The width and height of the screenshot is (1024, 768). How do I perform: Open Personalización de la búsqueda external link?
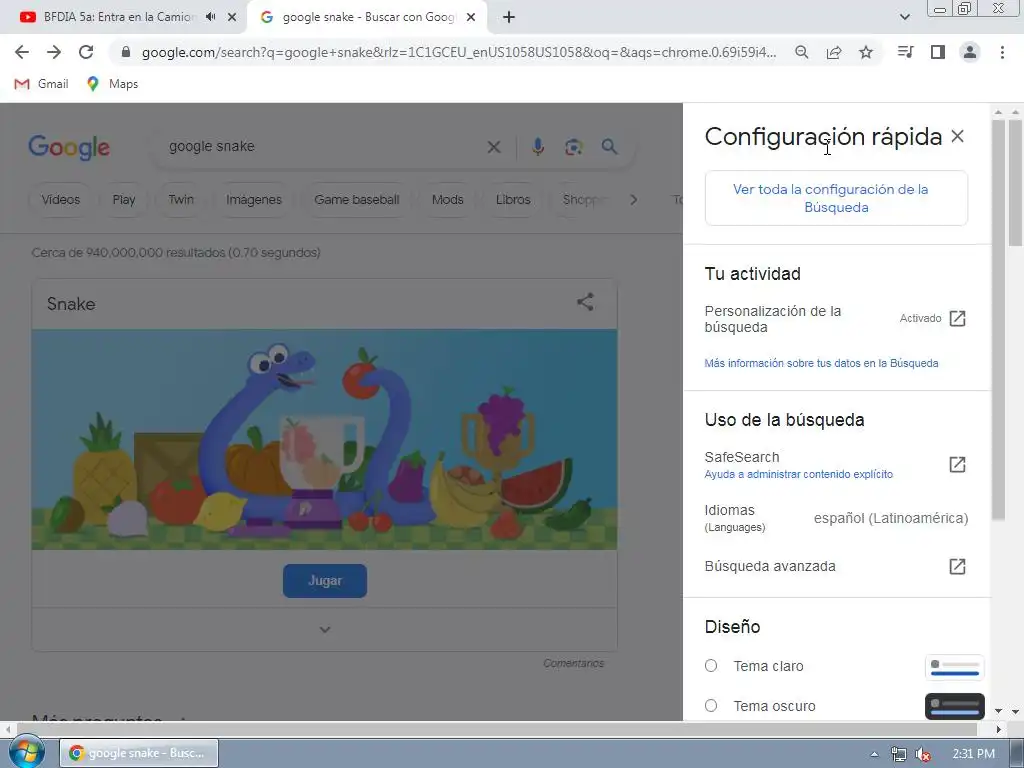pos(957,318)
